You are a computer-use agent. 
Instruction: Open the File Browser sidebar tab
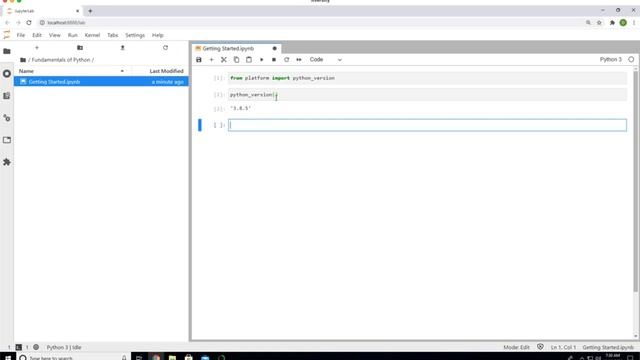pyautogui.click(x=7, y=51)
